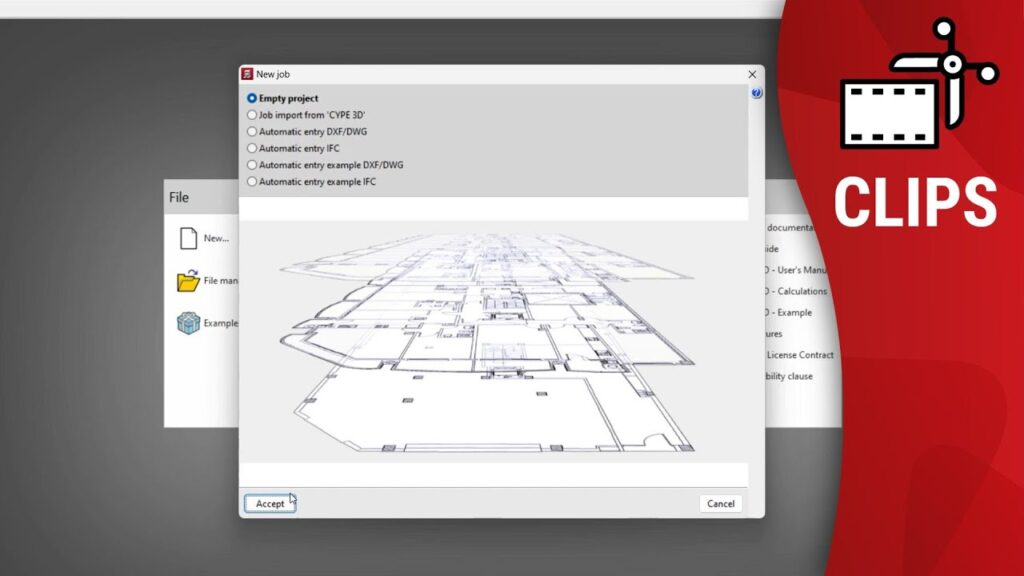Screen dimensions: 1024x576
Task: Click the blue help question mark icon
Action: [x=756, y=93]
